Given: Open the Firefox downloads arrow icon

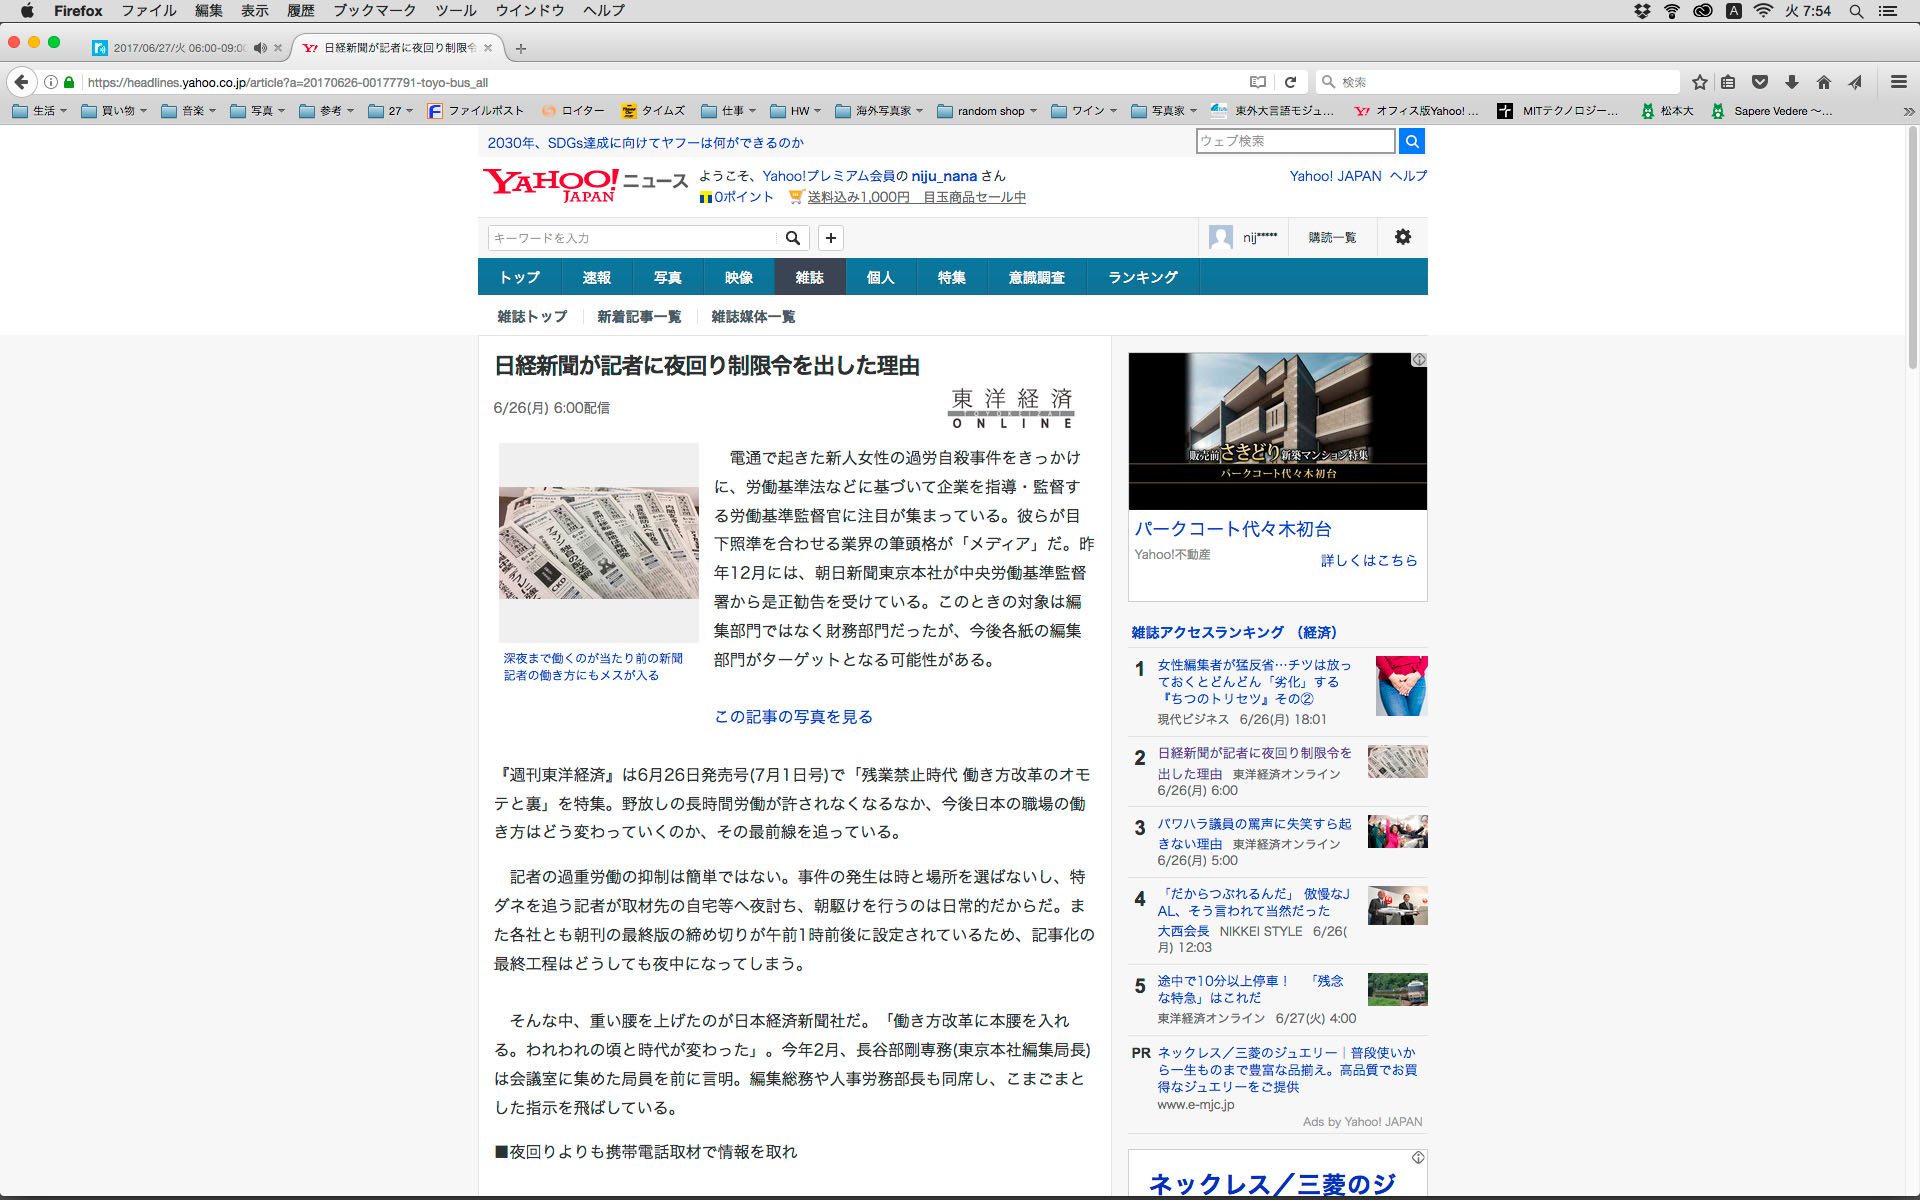Looking at the screenshot, I should tap(1792, 82).
